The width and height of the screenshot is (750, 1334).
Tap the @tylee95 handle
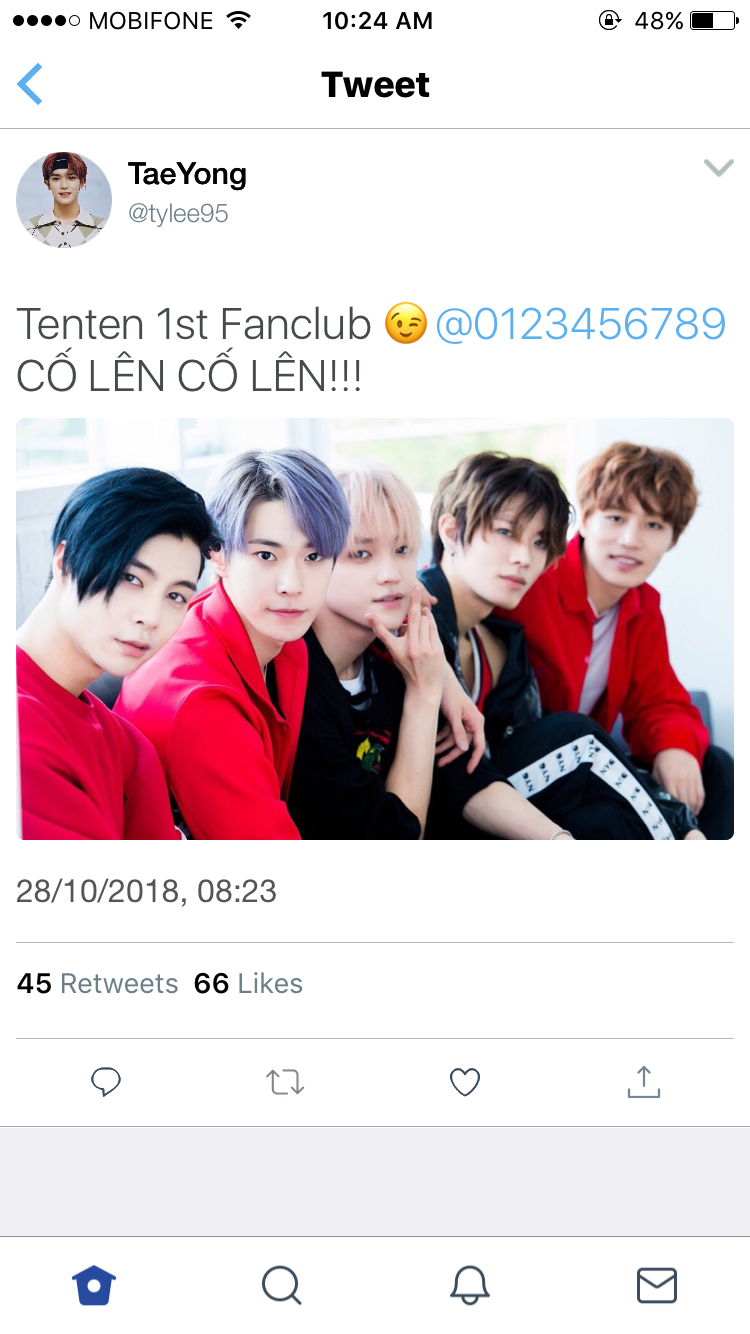[178, 213]
